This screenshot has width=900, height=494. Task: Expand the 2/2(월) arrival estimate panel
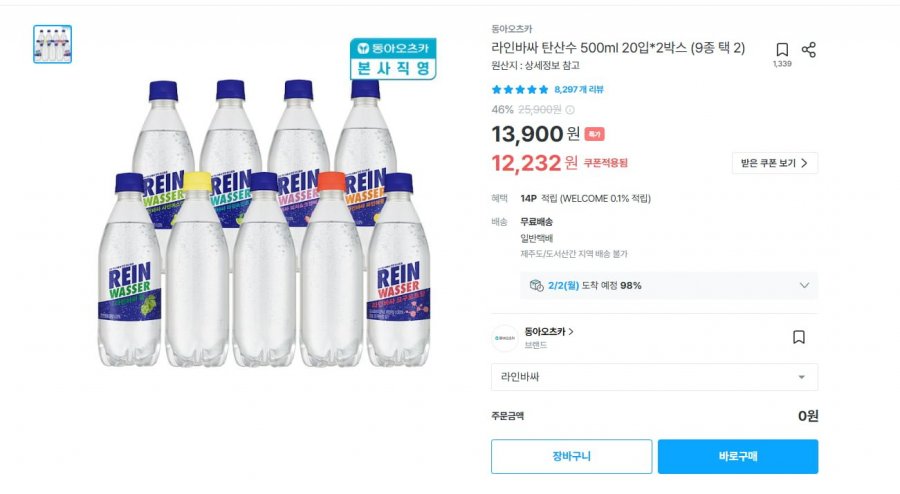tap(804, 285)
